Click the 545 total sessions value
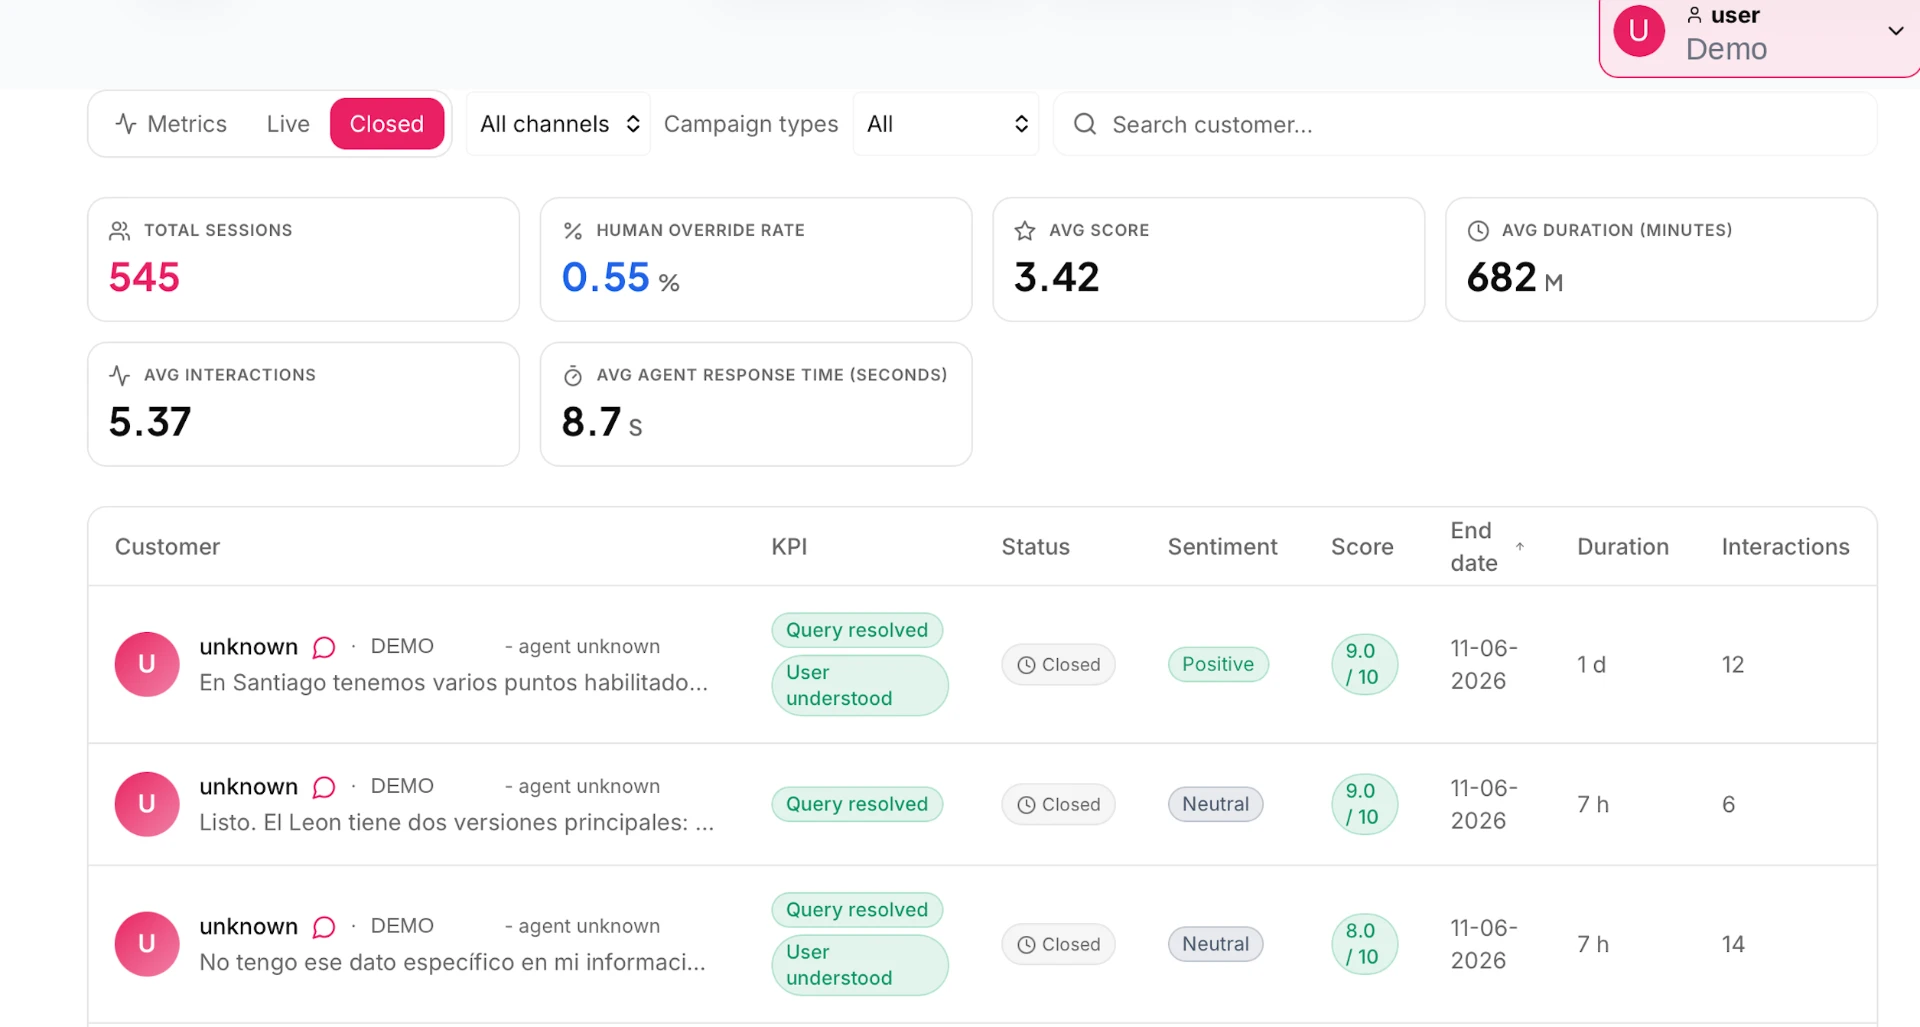 point(144,277)
